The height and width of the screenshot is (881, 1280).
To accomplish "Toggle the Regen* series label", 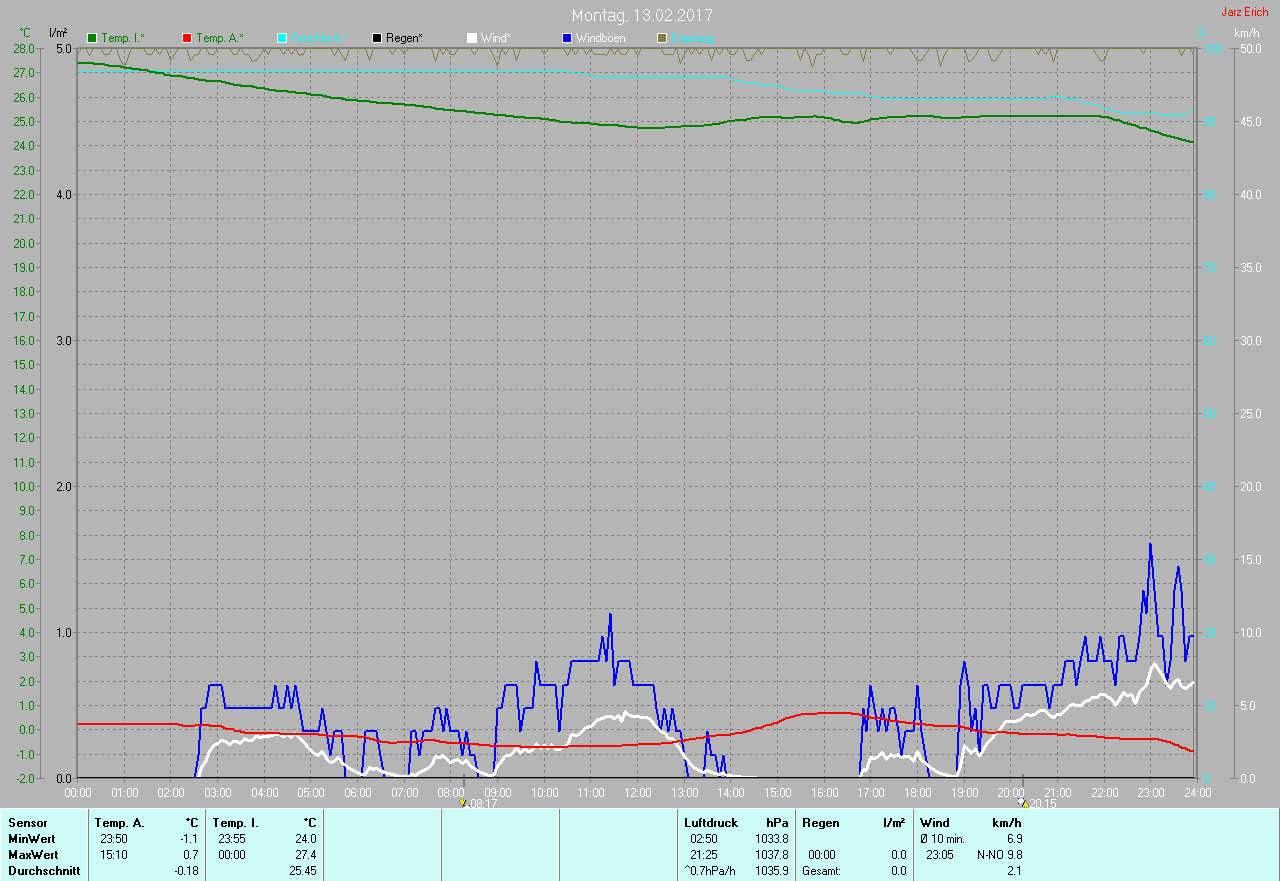I will point(405,38).
